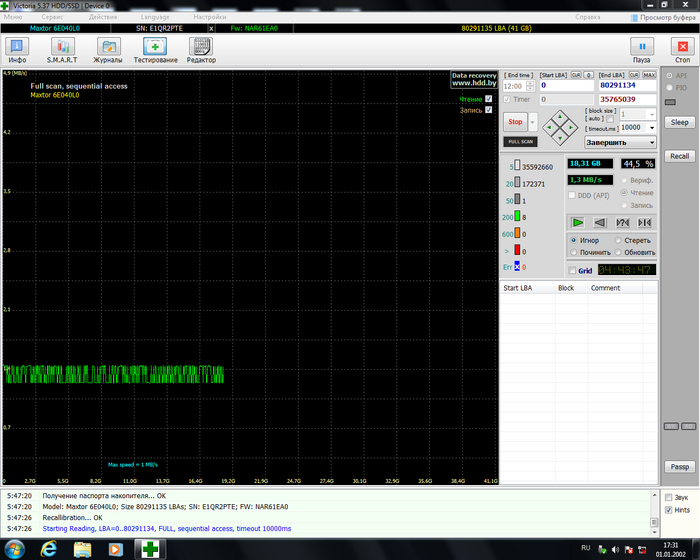Open the Windows Start orb
The width and height of the screenshot is (700, 560).
click(x=14, y=549)
